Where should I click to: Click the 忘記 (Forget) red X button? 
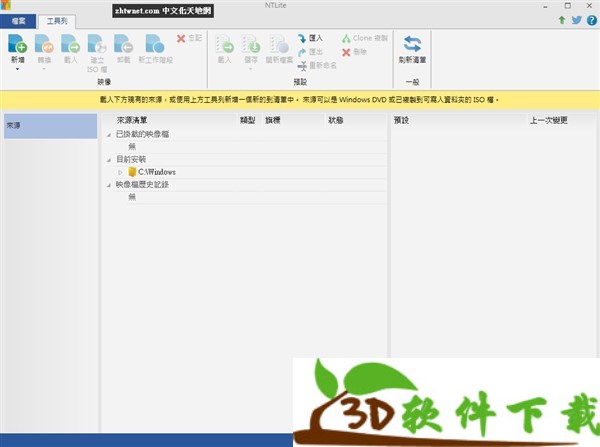click(189, 38)
